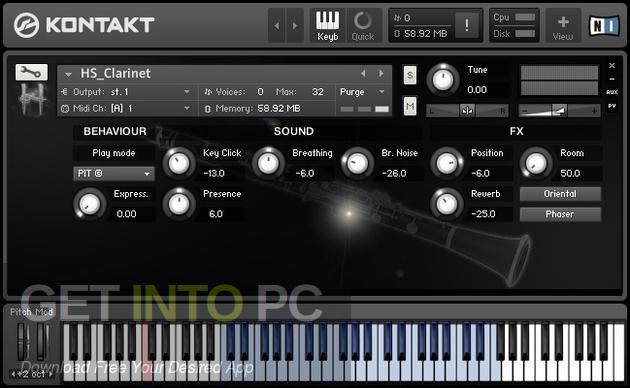Select next preset arrow beside HS_Clarinet
The image size is (630, 388).
381,74
